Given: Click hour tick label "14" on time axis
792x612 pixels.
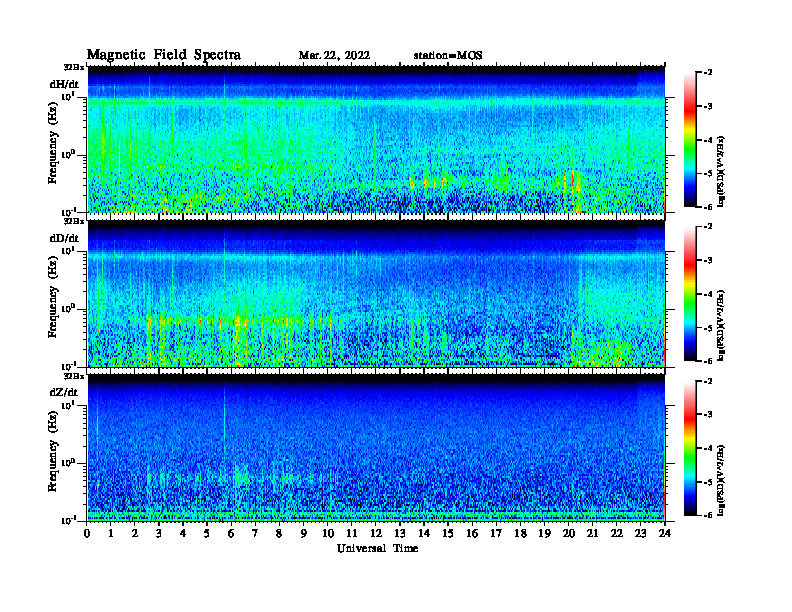Looking at the screenshot, I should (424, 533).
